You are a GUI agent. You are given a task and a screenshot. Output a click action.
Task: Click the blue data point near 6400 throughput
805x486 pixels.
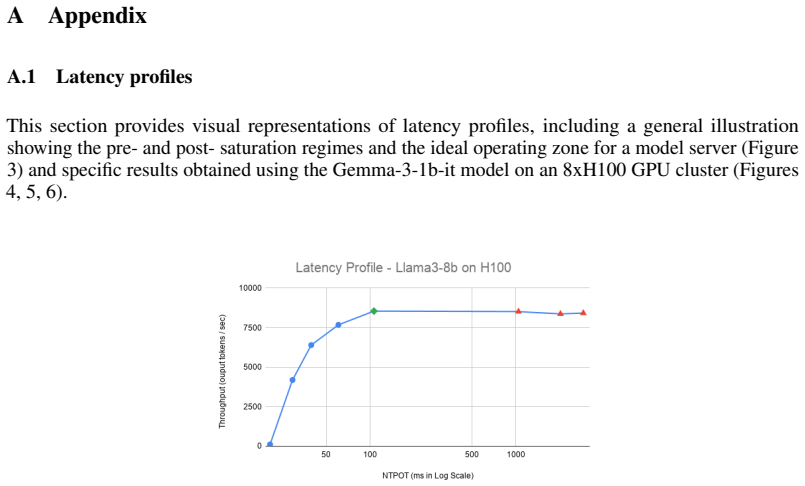(311, 345)
